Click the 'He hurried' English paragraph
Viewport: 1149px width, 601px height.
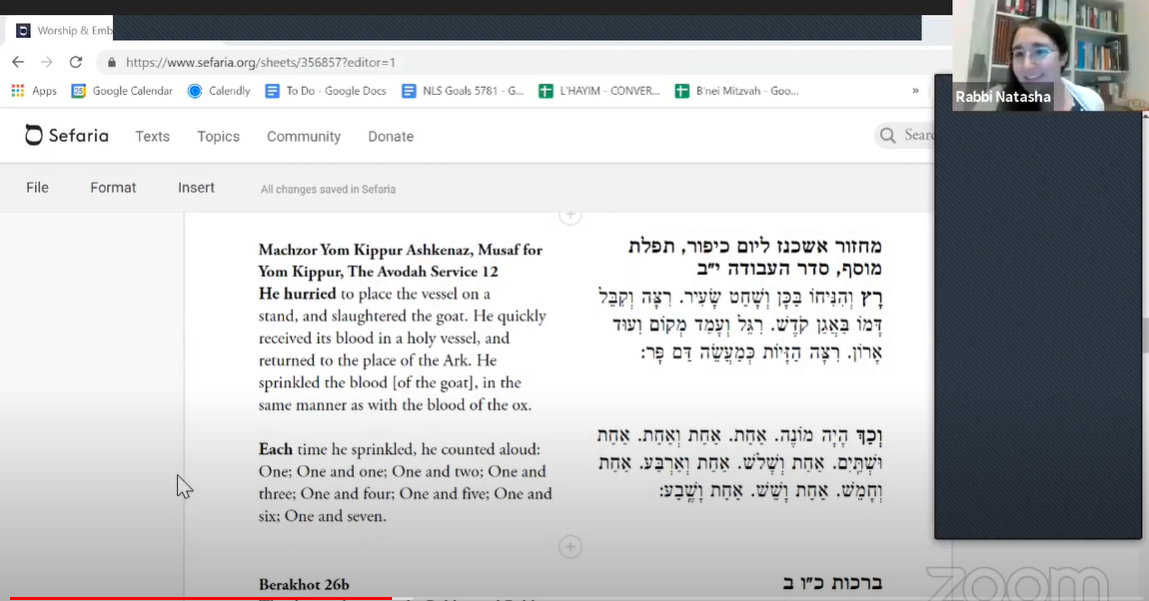(404, 349)
